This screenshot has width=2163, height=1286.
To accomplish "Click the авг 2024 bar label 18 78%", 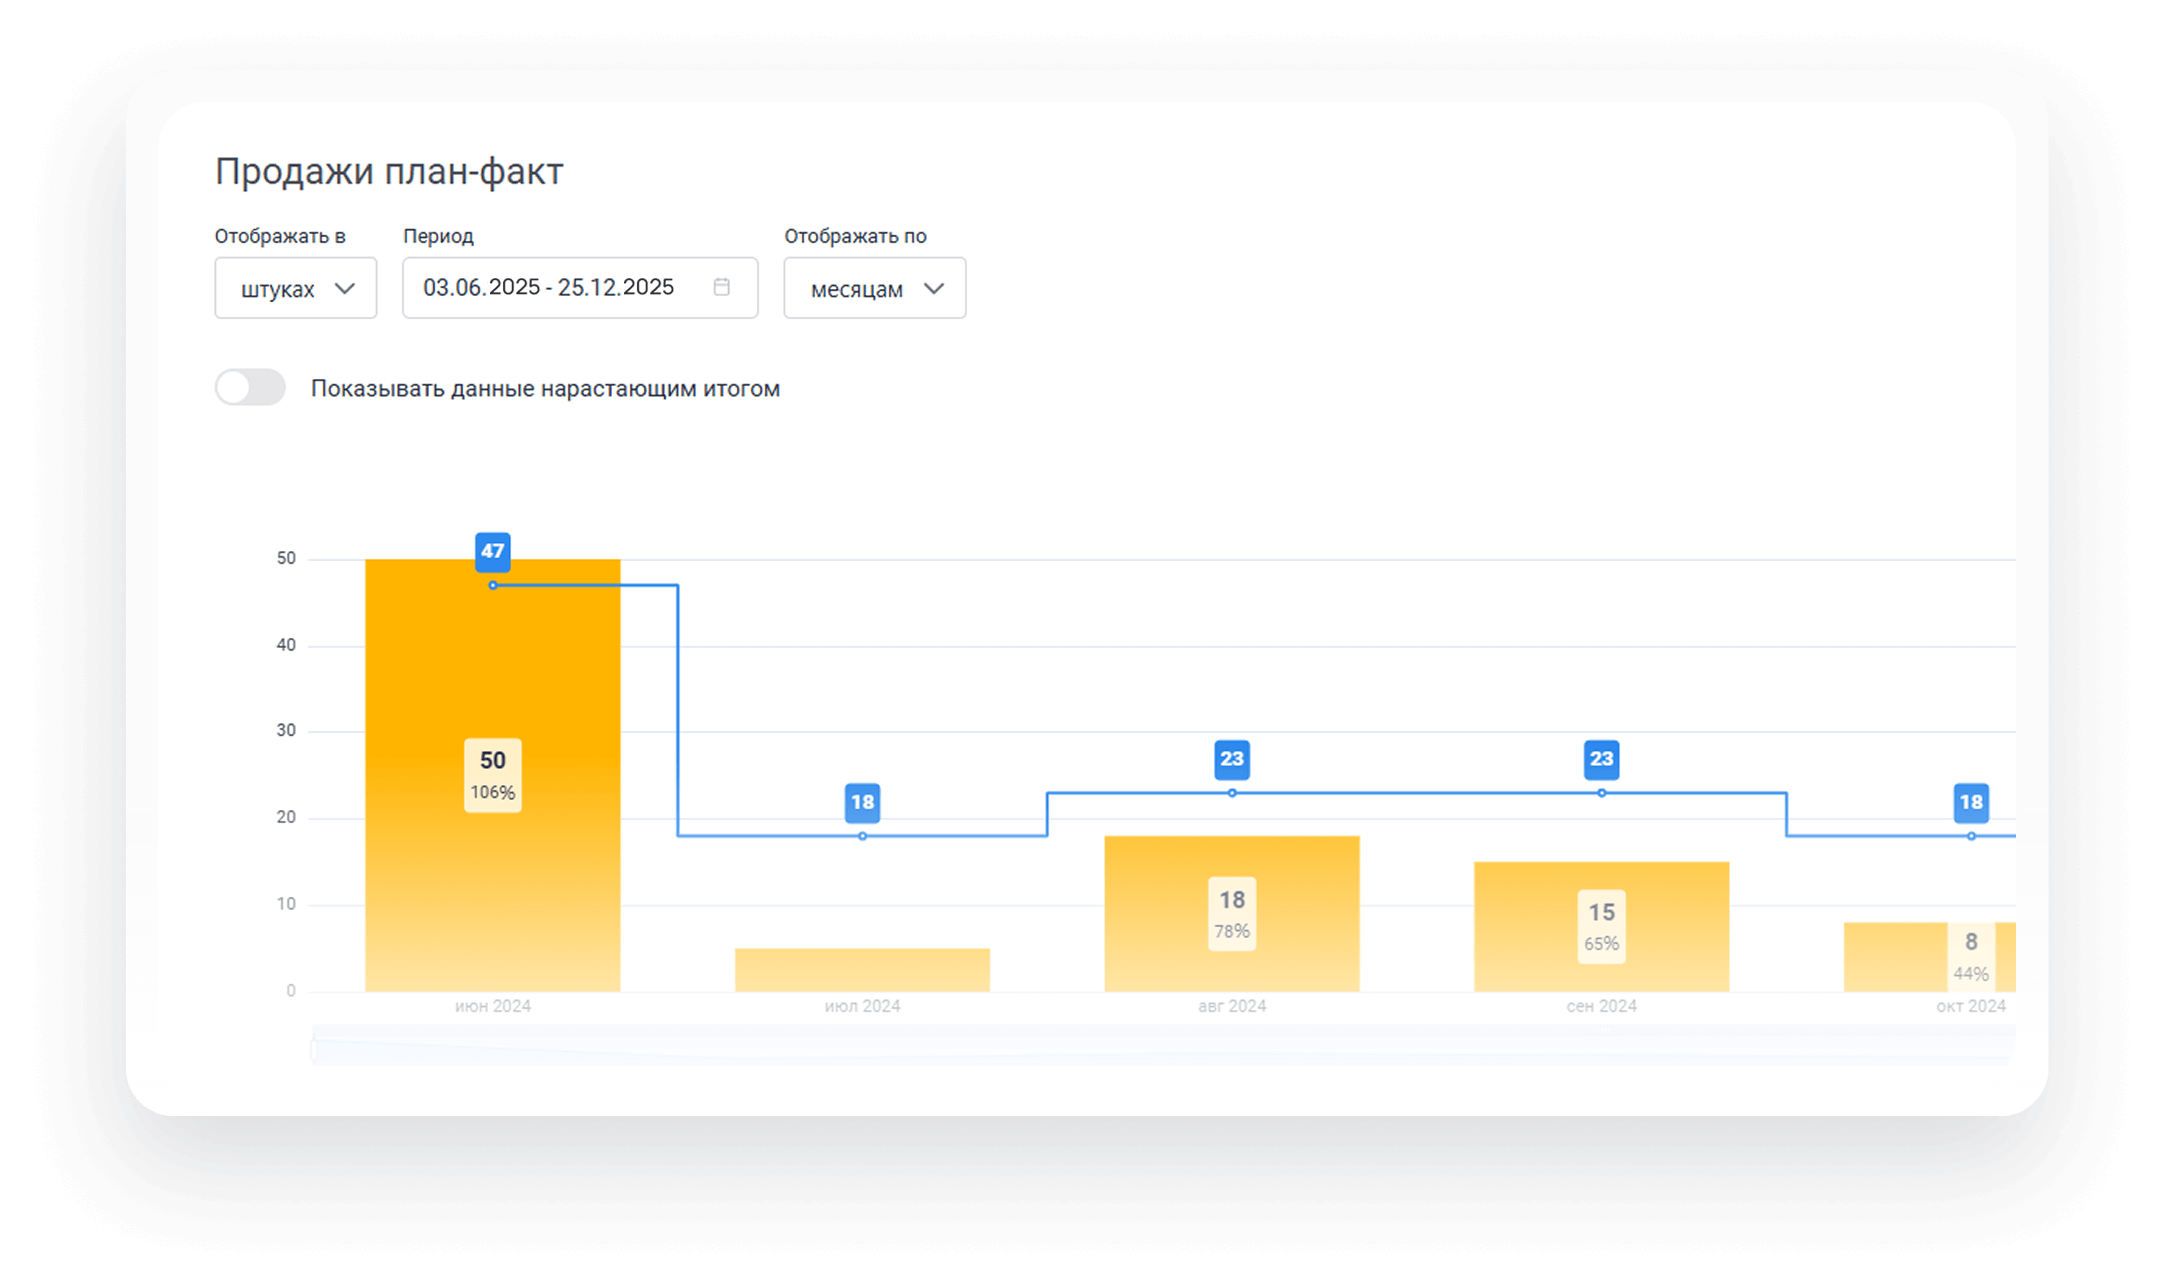I will 1231,914.
